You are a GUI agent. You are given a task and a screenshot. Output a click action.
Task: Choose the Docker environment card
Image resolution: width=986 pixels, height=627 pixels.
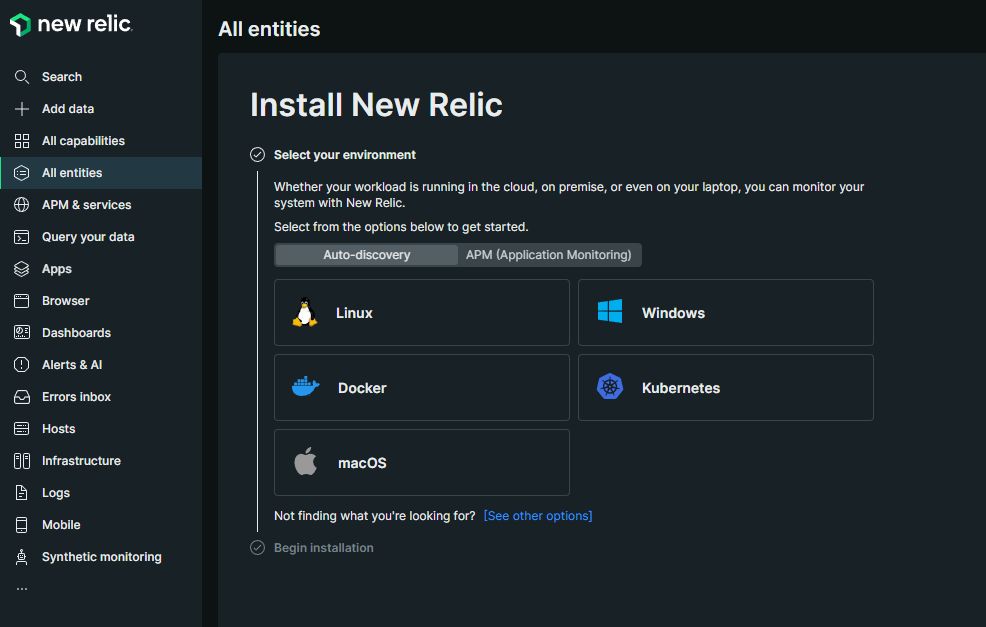pos(422,387)
